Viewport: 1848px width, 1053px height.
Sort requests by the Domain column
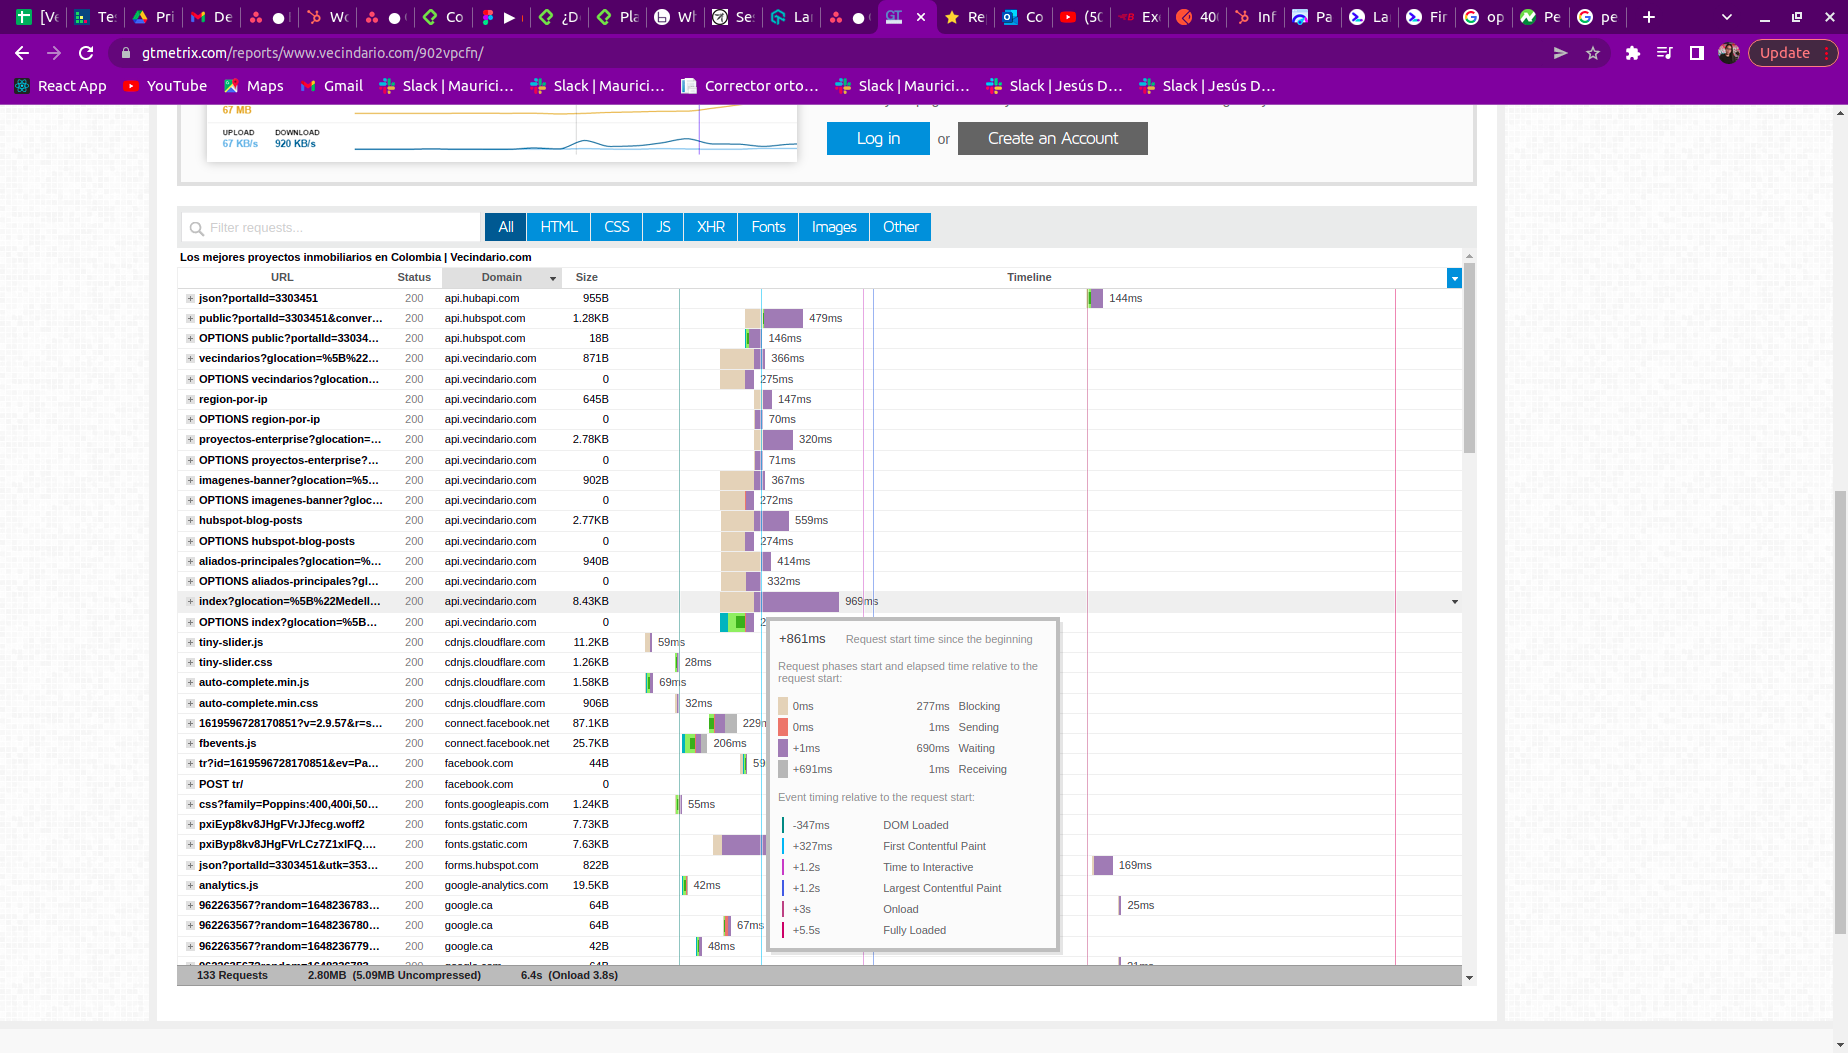click(x=502, y=277)
